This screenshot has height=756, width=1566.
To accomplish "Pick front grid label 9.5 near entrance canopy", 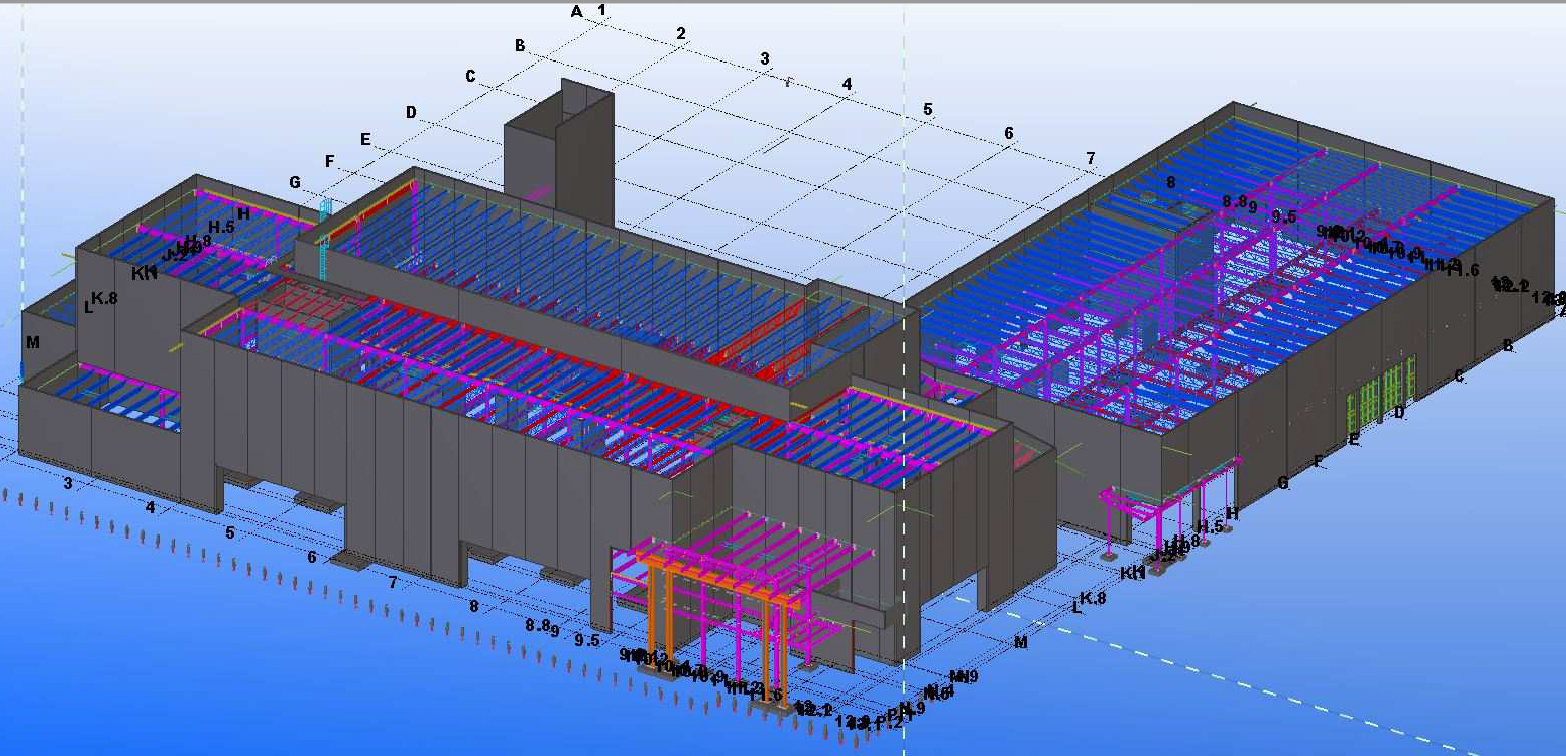I will [586, 640].
